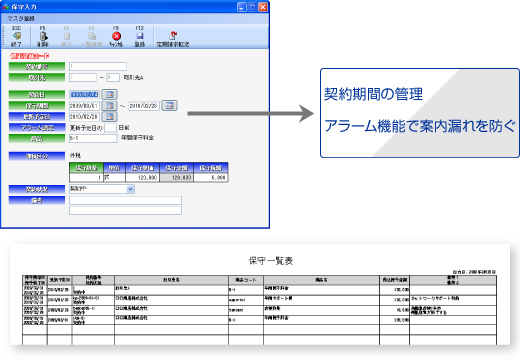Click the 更新予定日 date field

[84, 117]
